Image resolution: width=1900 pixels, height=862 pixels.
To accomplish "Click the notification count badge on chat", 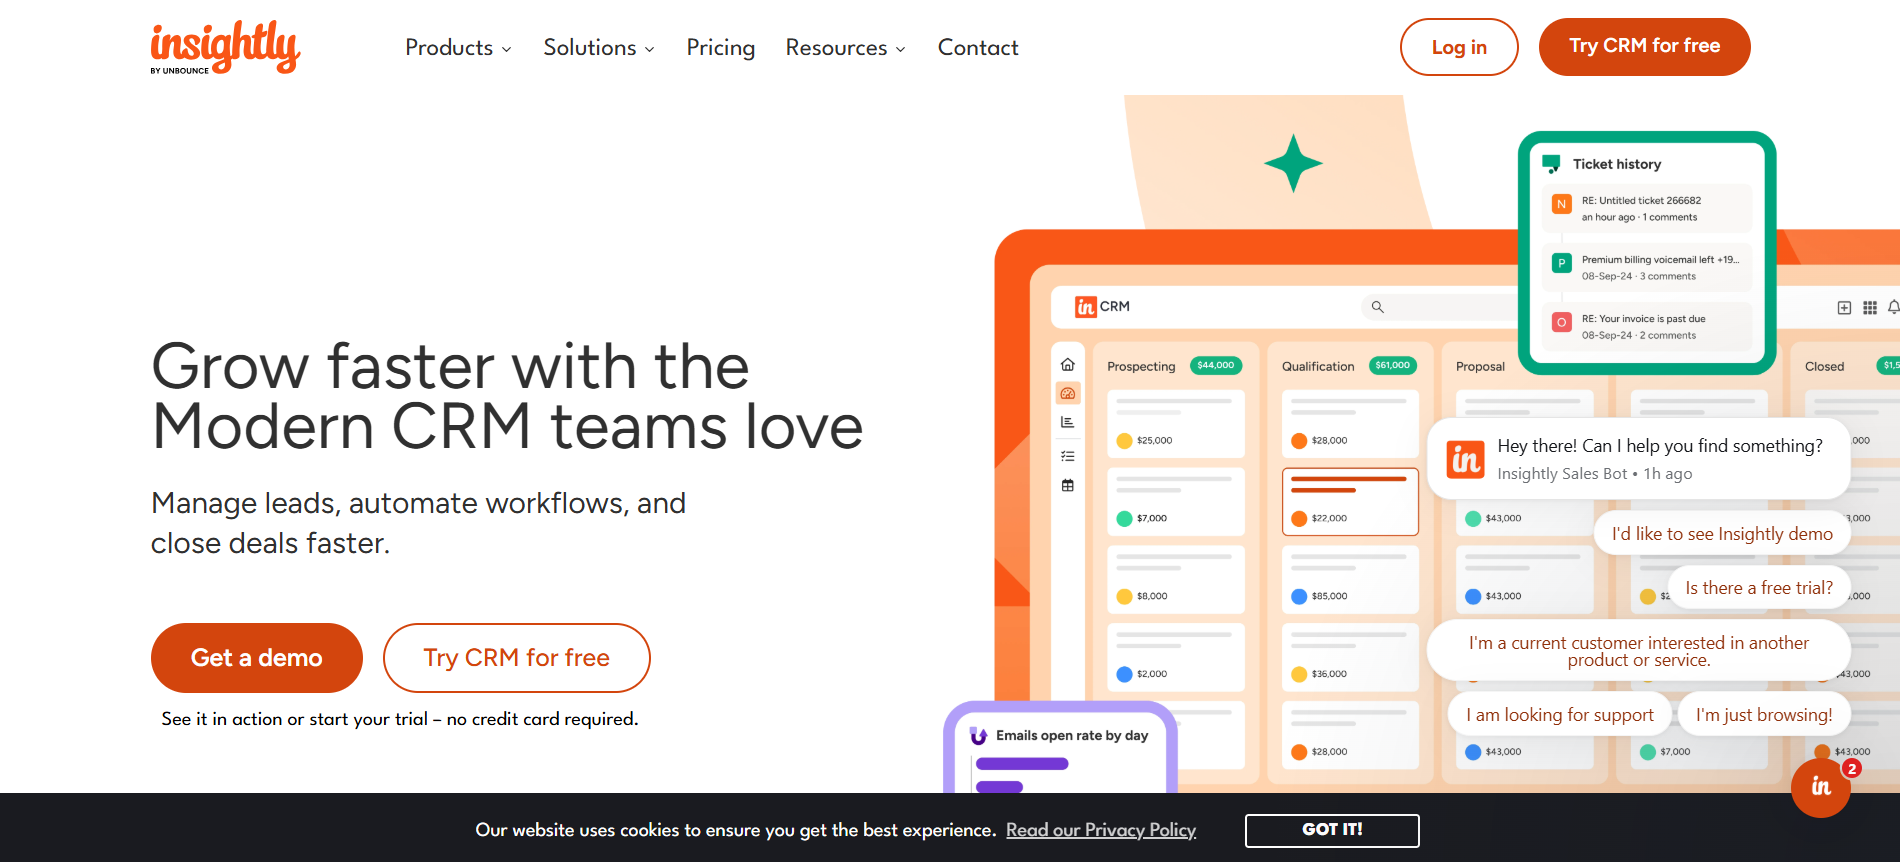I will 1852,769.
